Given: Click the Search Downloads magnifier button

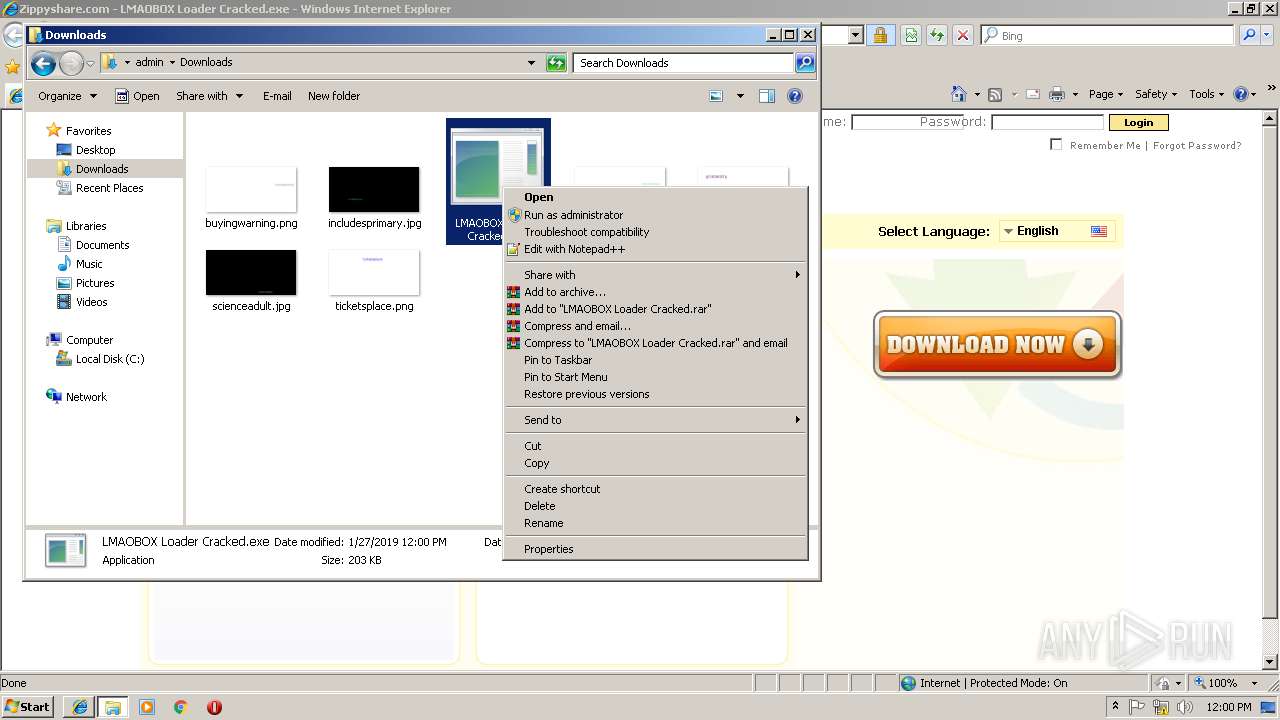Looking at the screenshot, I should pyautogui.click(x=805, y=63).
